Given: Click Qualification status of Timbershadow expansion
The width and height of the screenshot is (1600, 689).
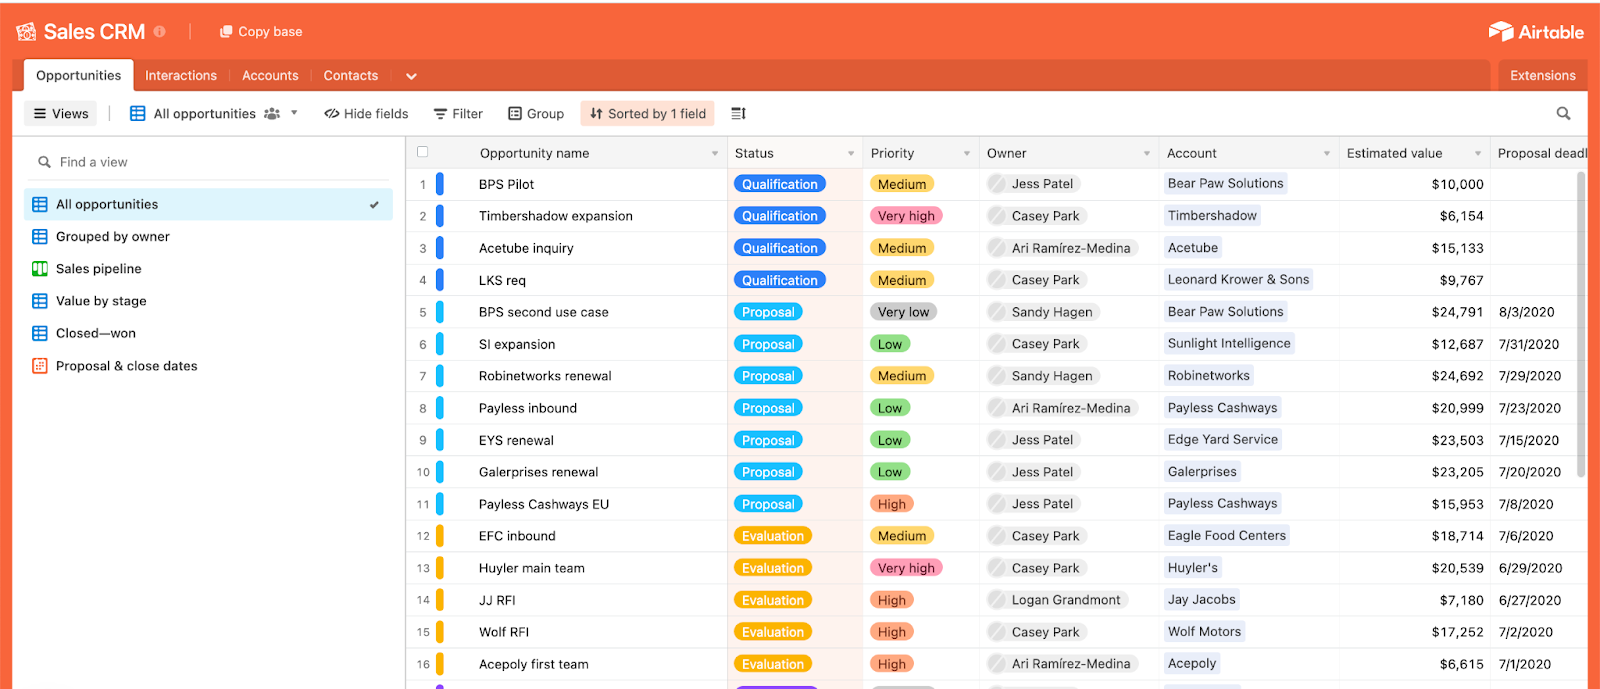Looking at the screenshot, I should click(780, 216).
